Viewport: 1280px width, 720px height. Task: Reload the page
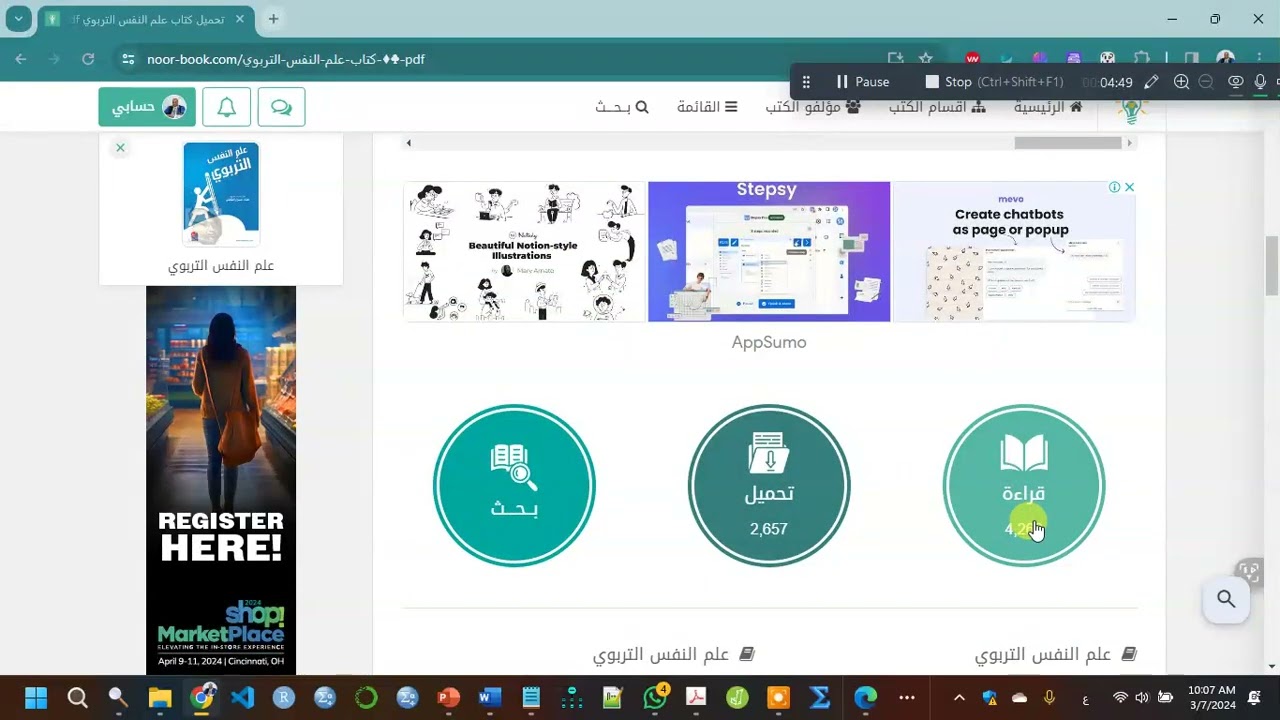(88, 59)
